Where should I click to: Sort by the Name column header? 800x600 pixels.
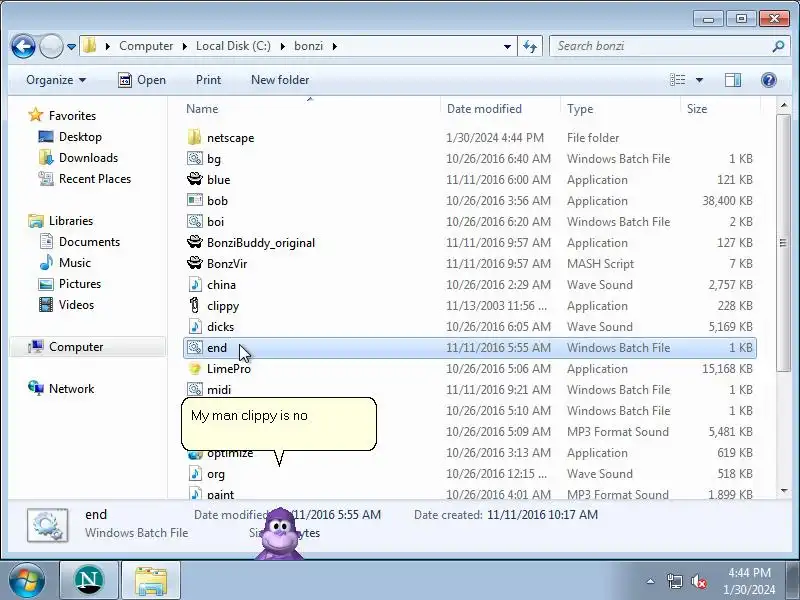(x=309, y=109)
